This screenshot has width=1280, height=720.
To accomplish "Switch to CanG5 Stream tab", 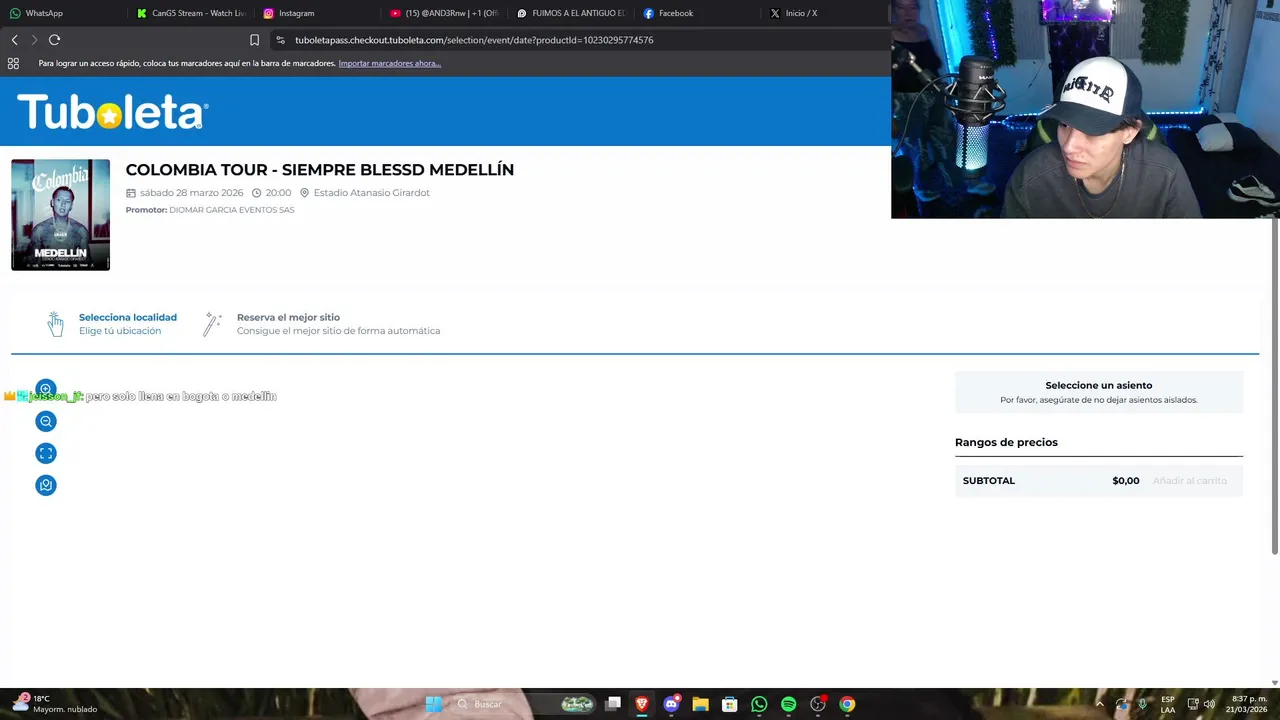I will point(191,13).
